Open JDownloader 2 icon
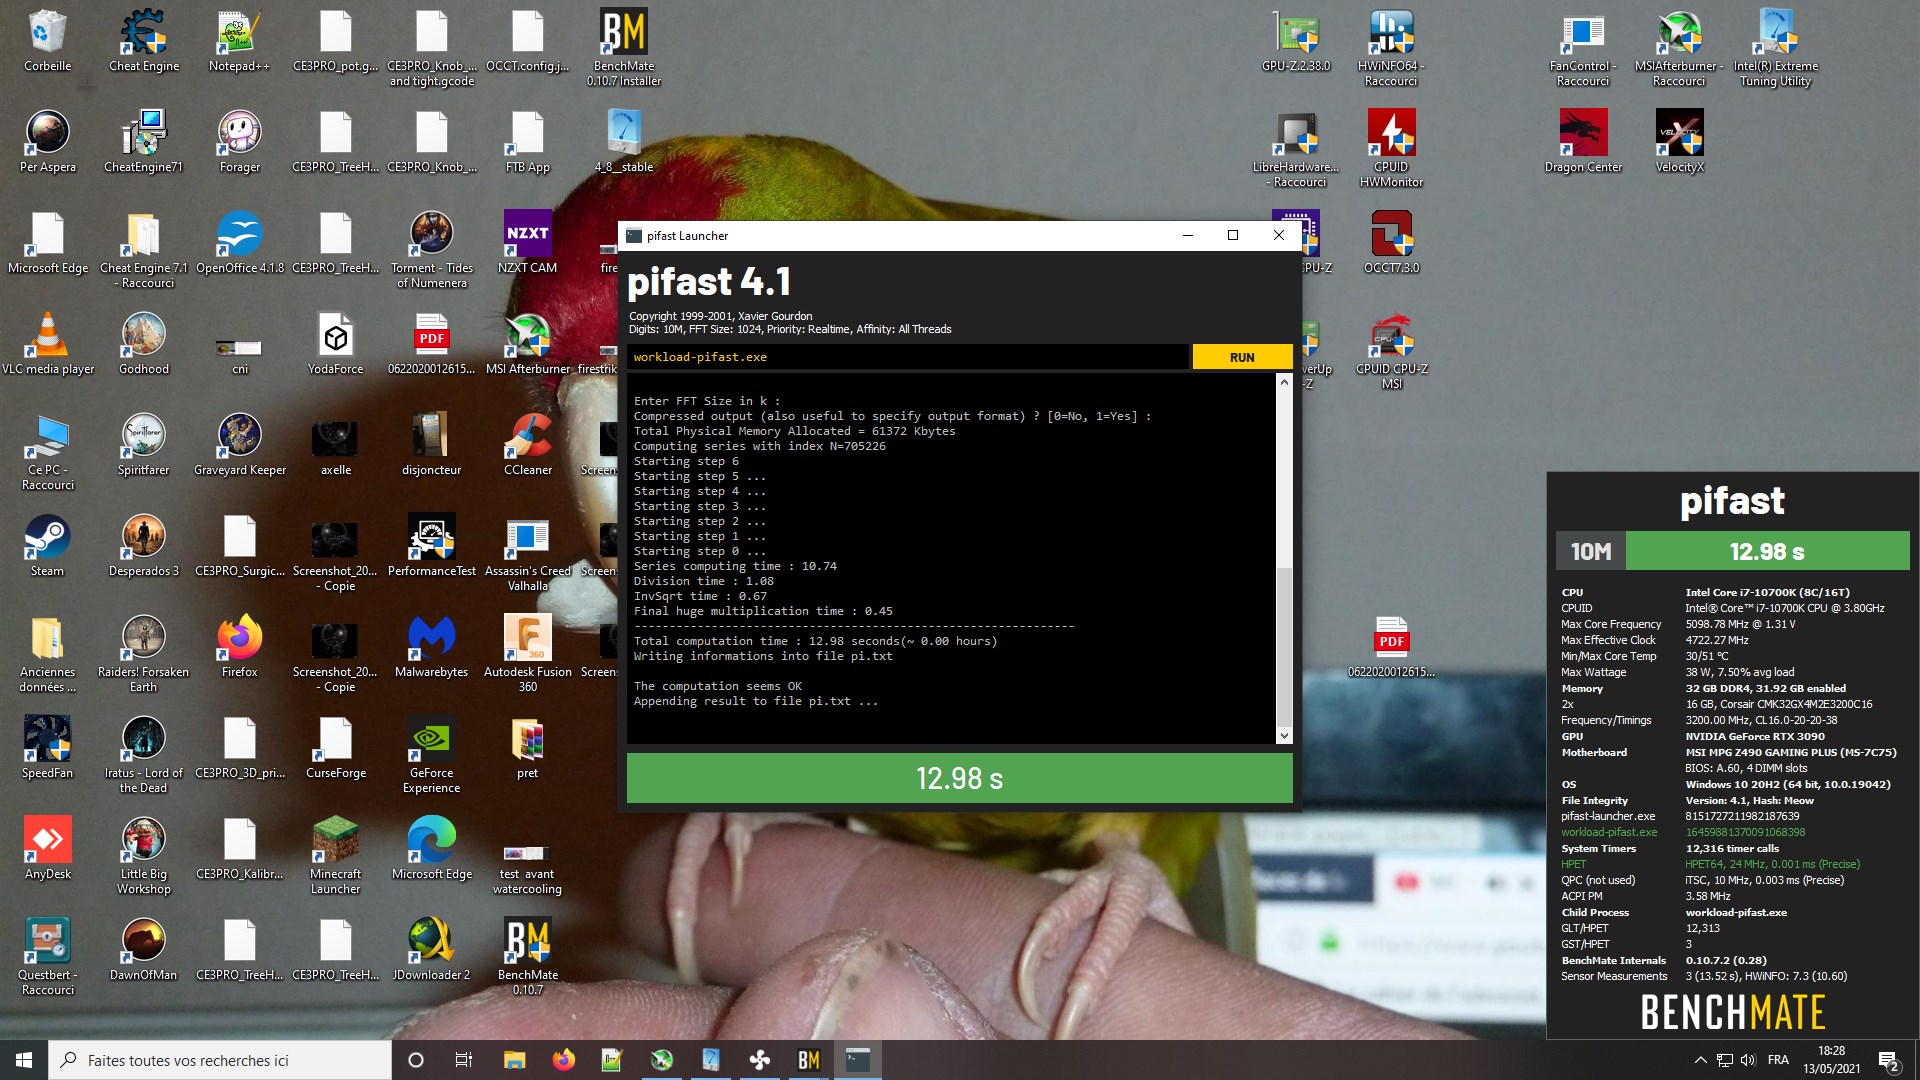 tap(431, 950)
